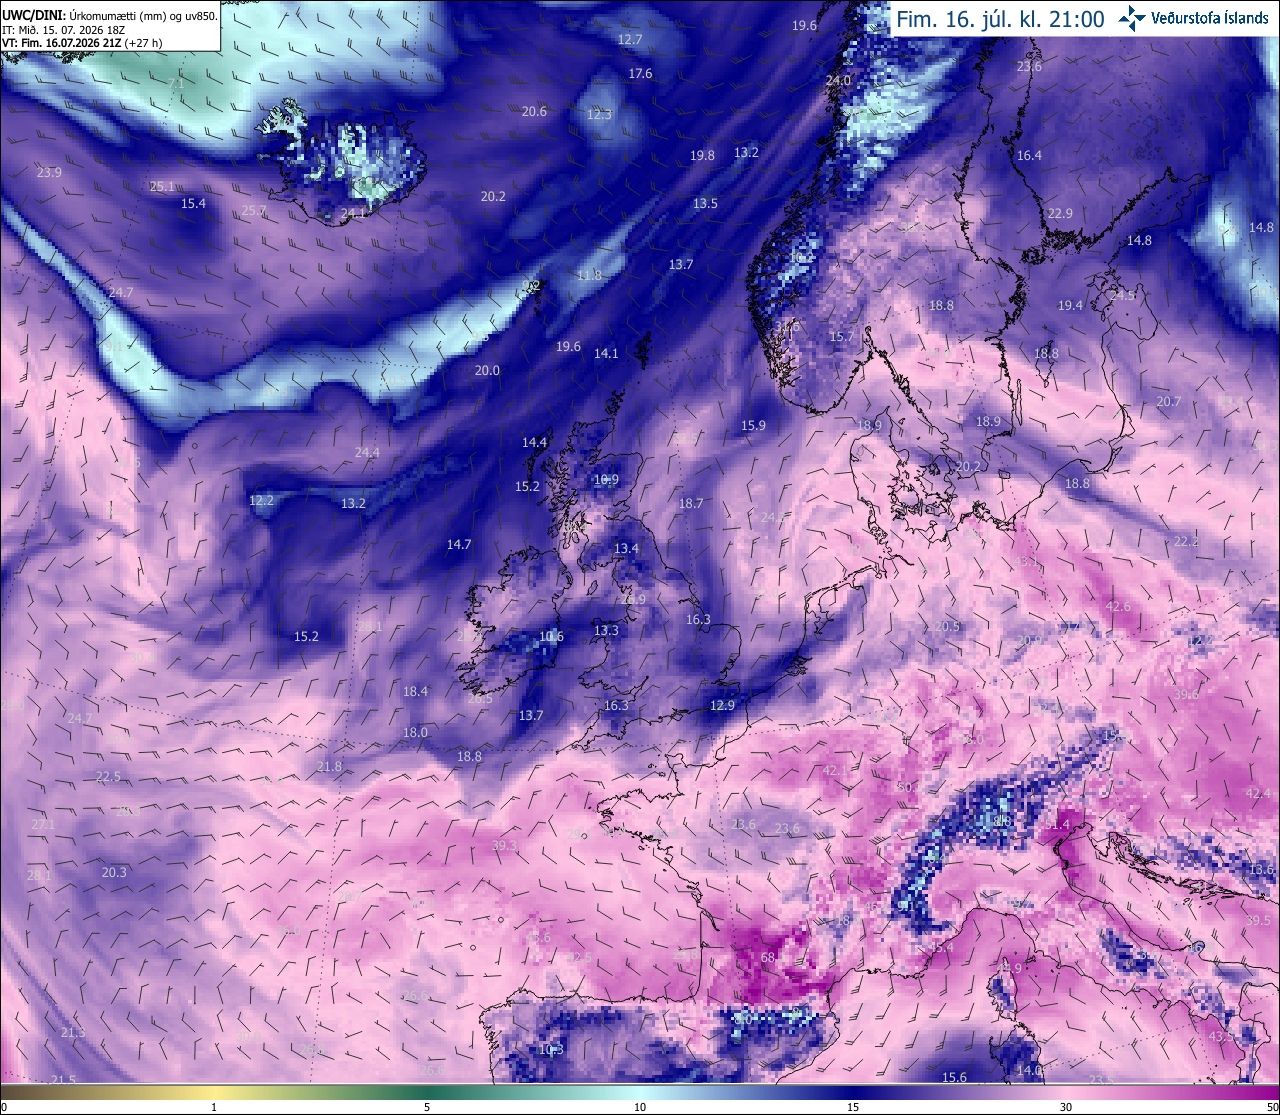This screenshot has width=1280, height=1115.
Task: Click the 24.0 value label on Norway's coast
Action: [x=838, y=80]
